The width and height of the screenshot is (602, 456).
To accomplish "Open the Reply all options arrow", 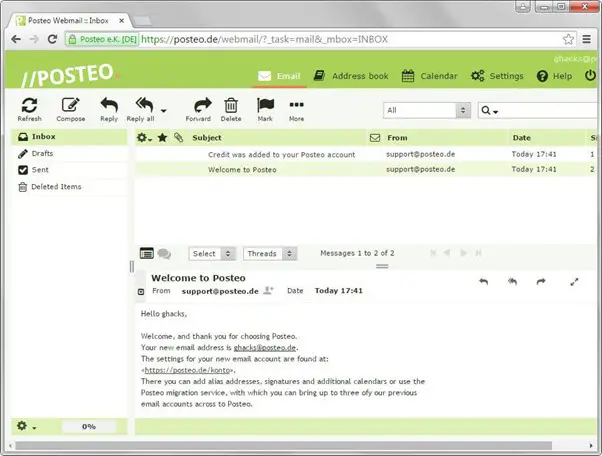I will tap(164, 111).
